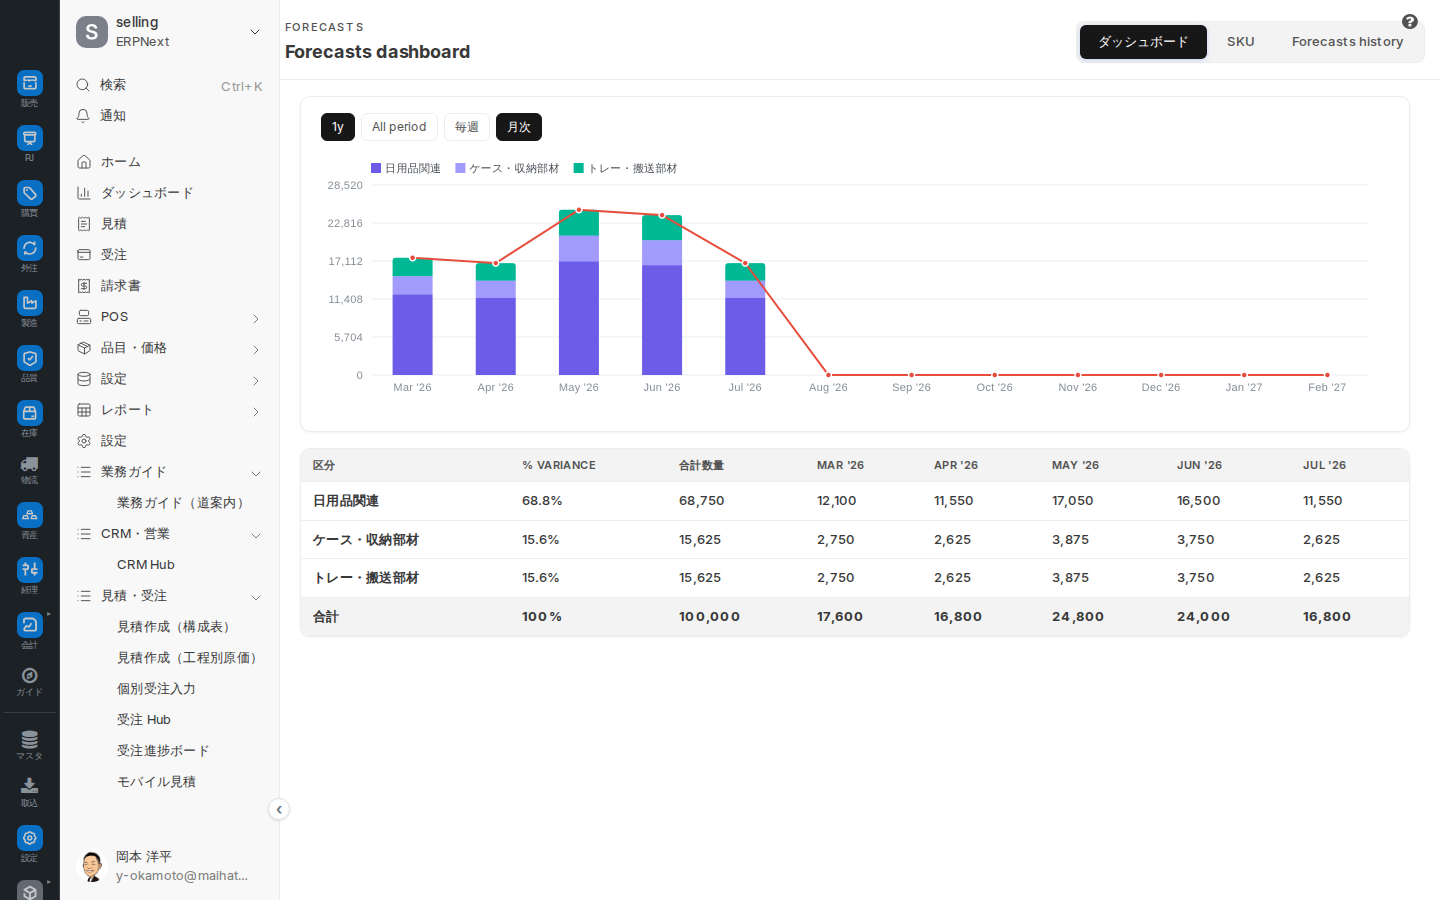The height and width of the screenshot is (900, 1440).
Task: Open the CRM Hub sidebar link
Action: 146,565
